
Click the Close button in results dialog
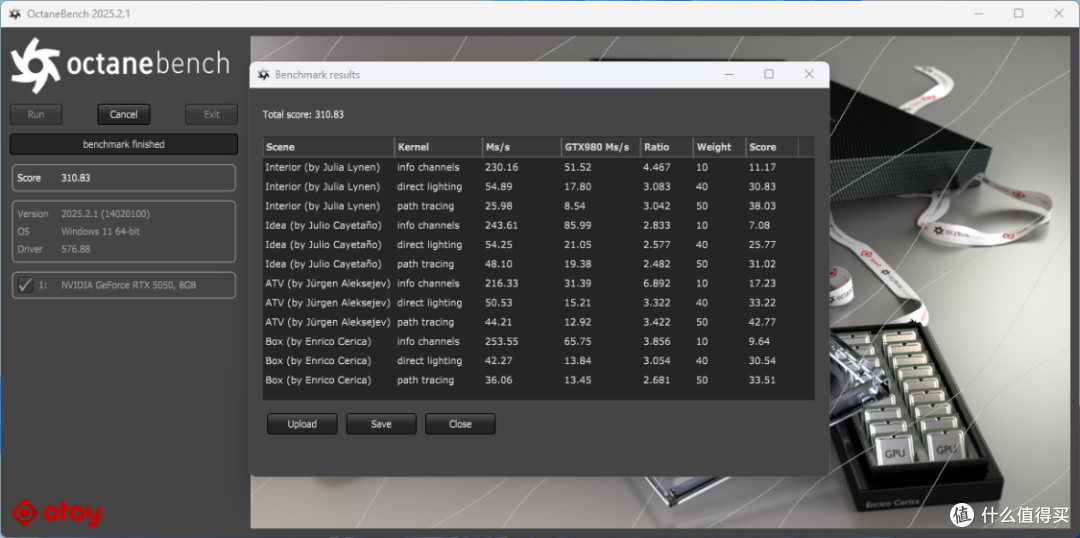(x=460, y=424)
